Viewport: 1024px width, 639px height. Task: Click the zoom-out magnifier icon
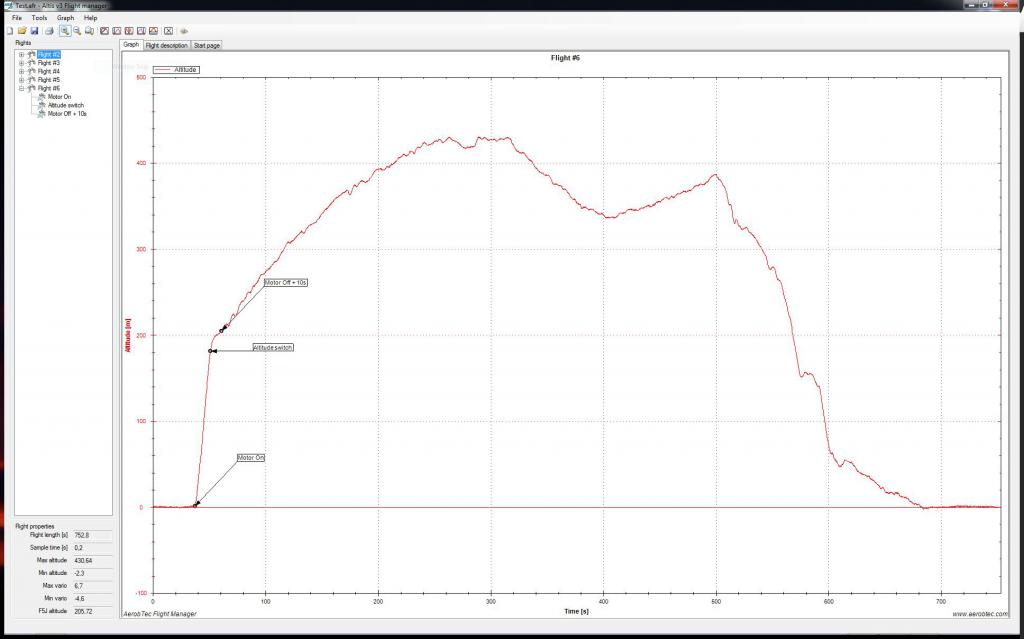(x=77, y=31)
